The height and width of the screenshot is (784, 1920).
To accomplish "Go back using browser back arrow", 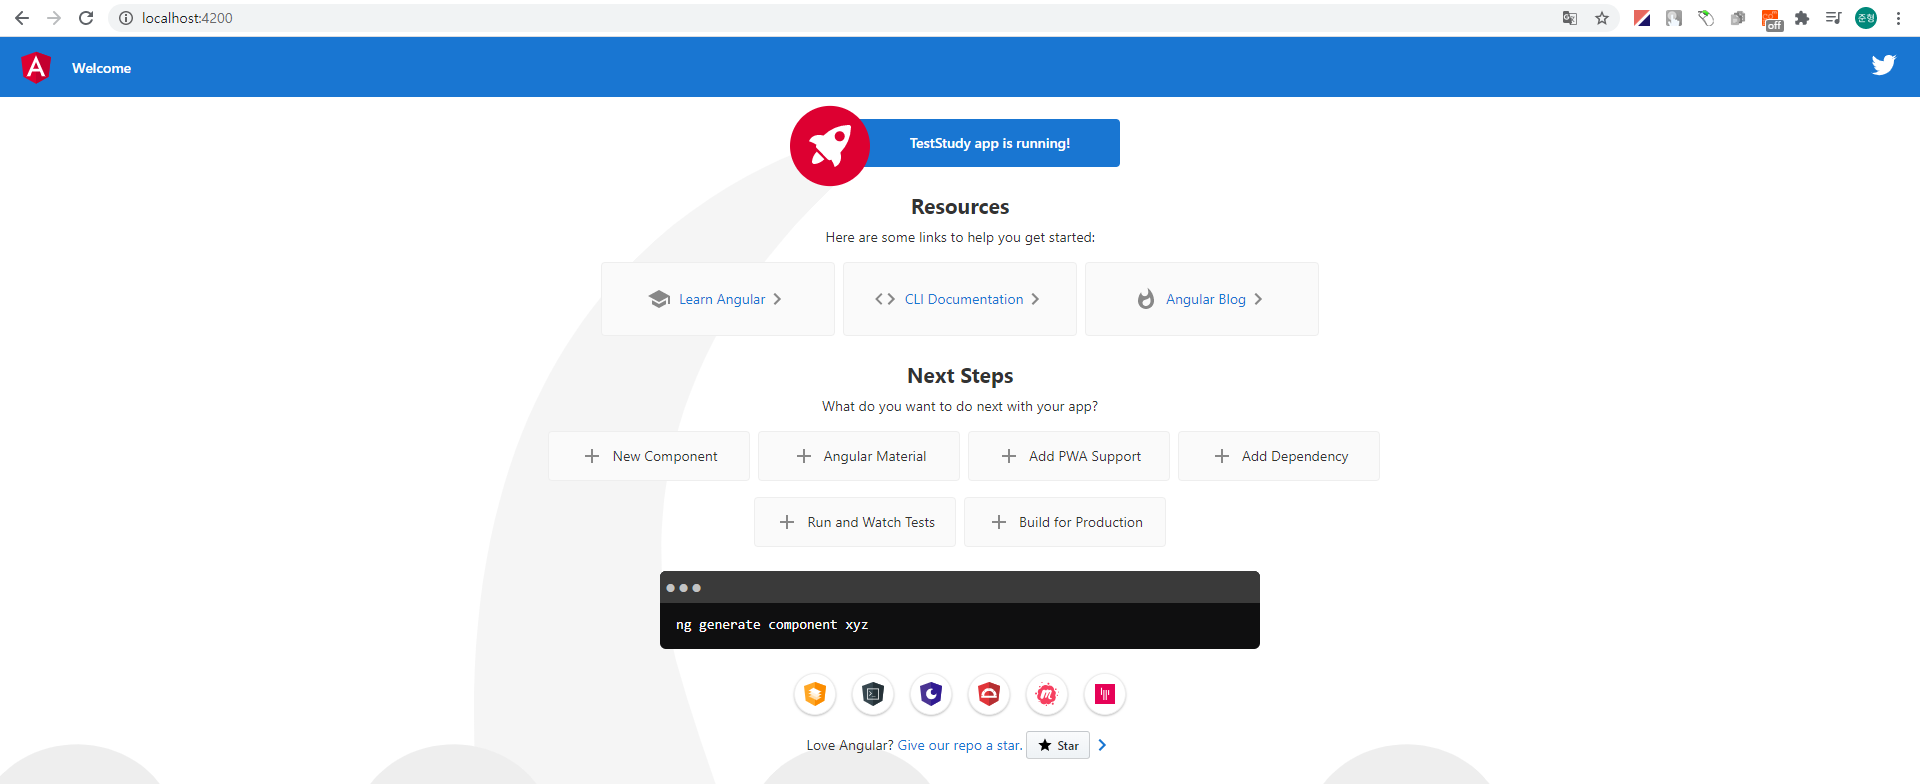I will 22,18.
